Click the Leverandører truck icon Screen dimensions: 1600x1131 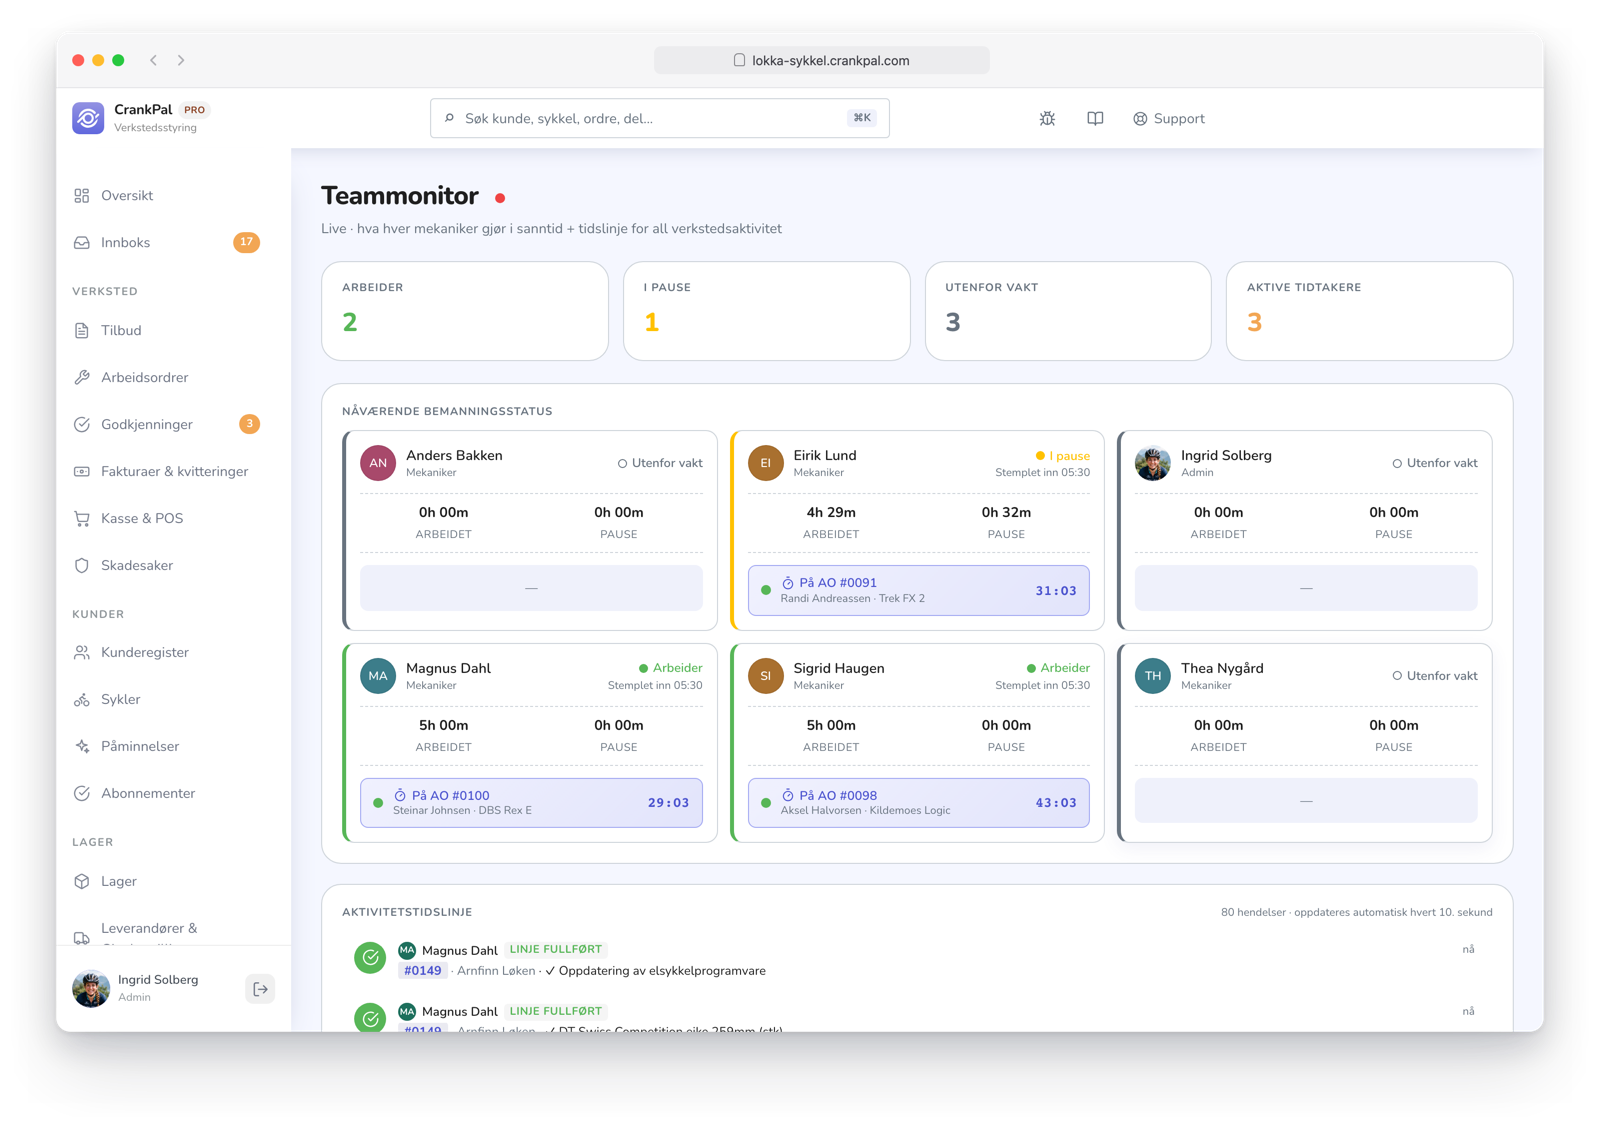[82, 937]
